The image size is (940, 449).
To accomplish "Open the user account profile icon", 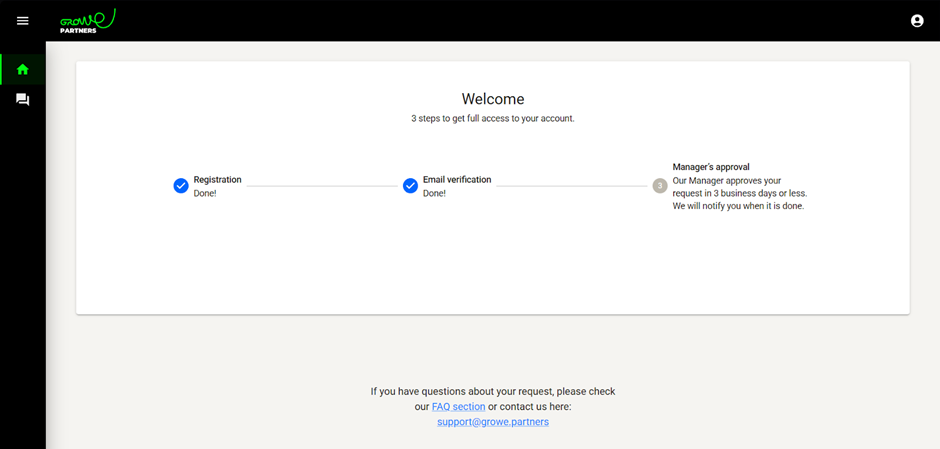I will (x=917, y=21).
